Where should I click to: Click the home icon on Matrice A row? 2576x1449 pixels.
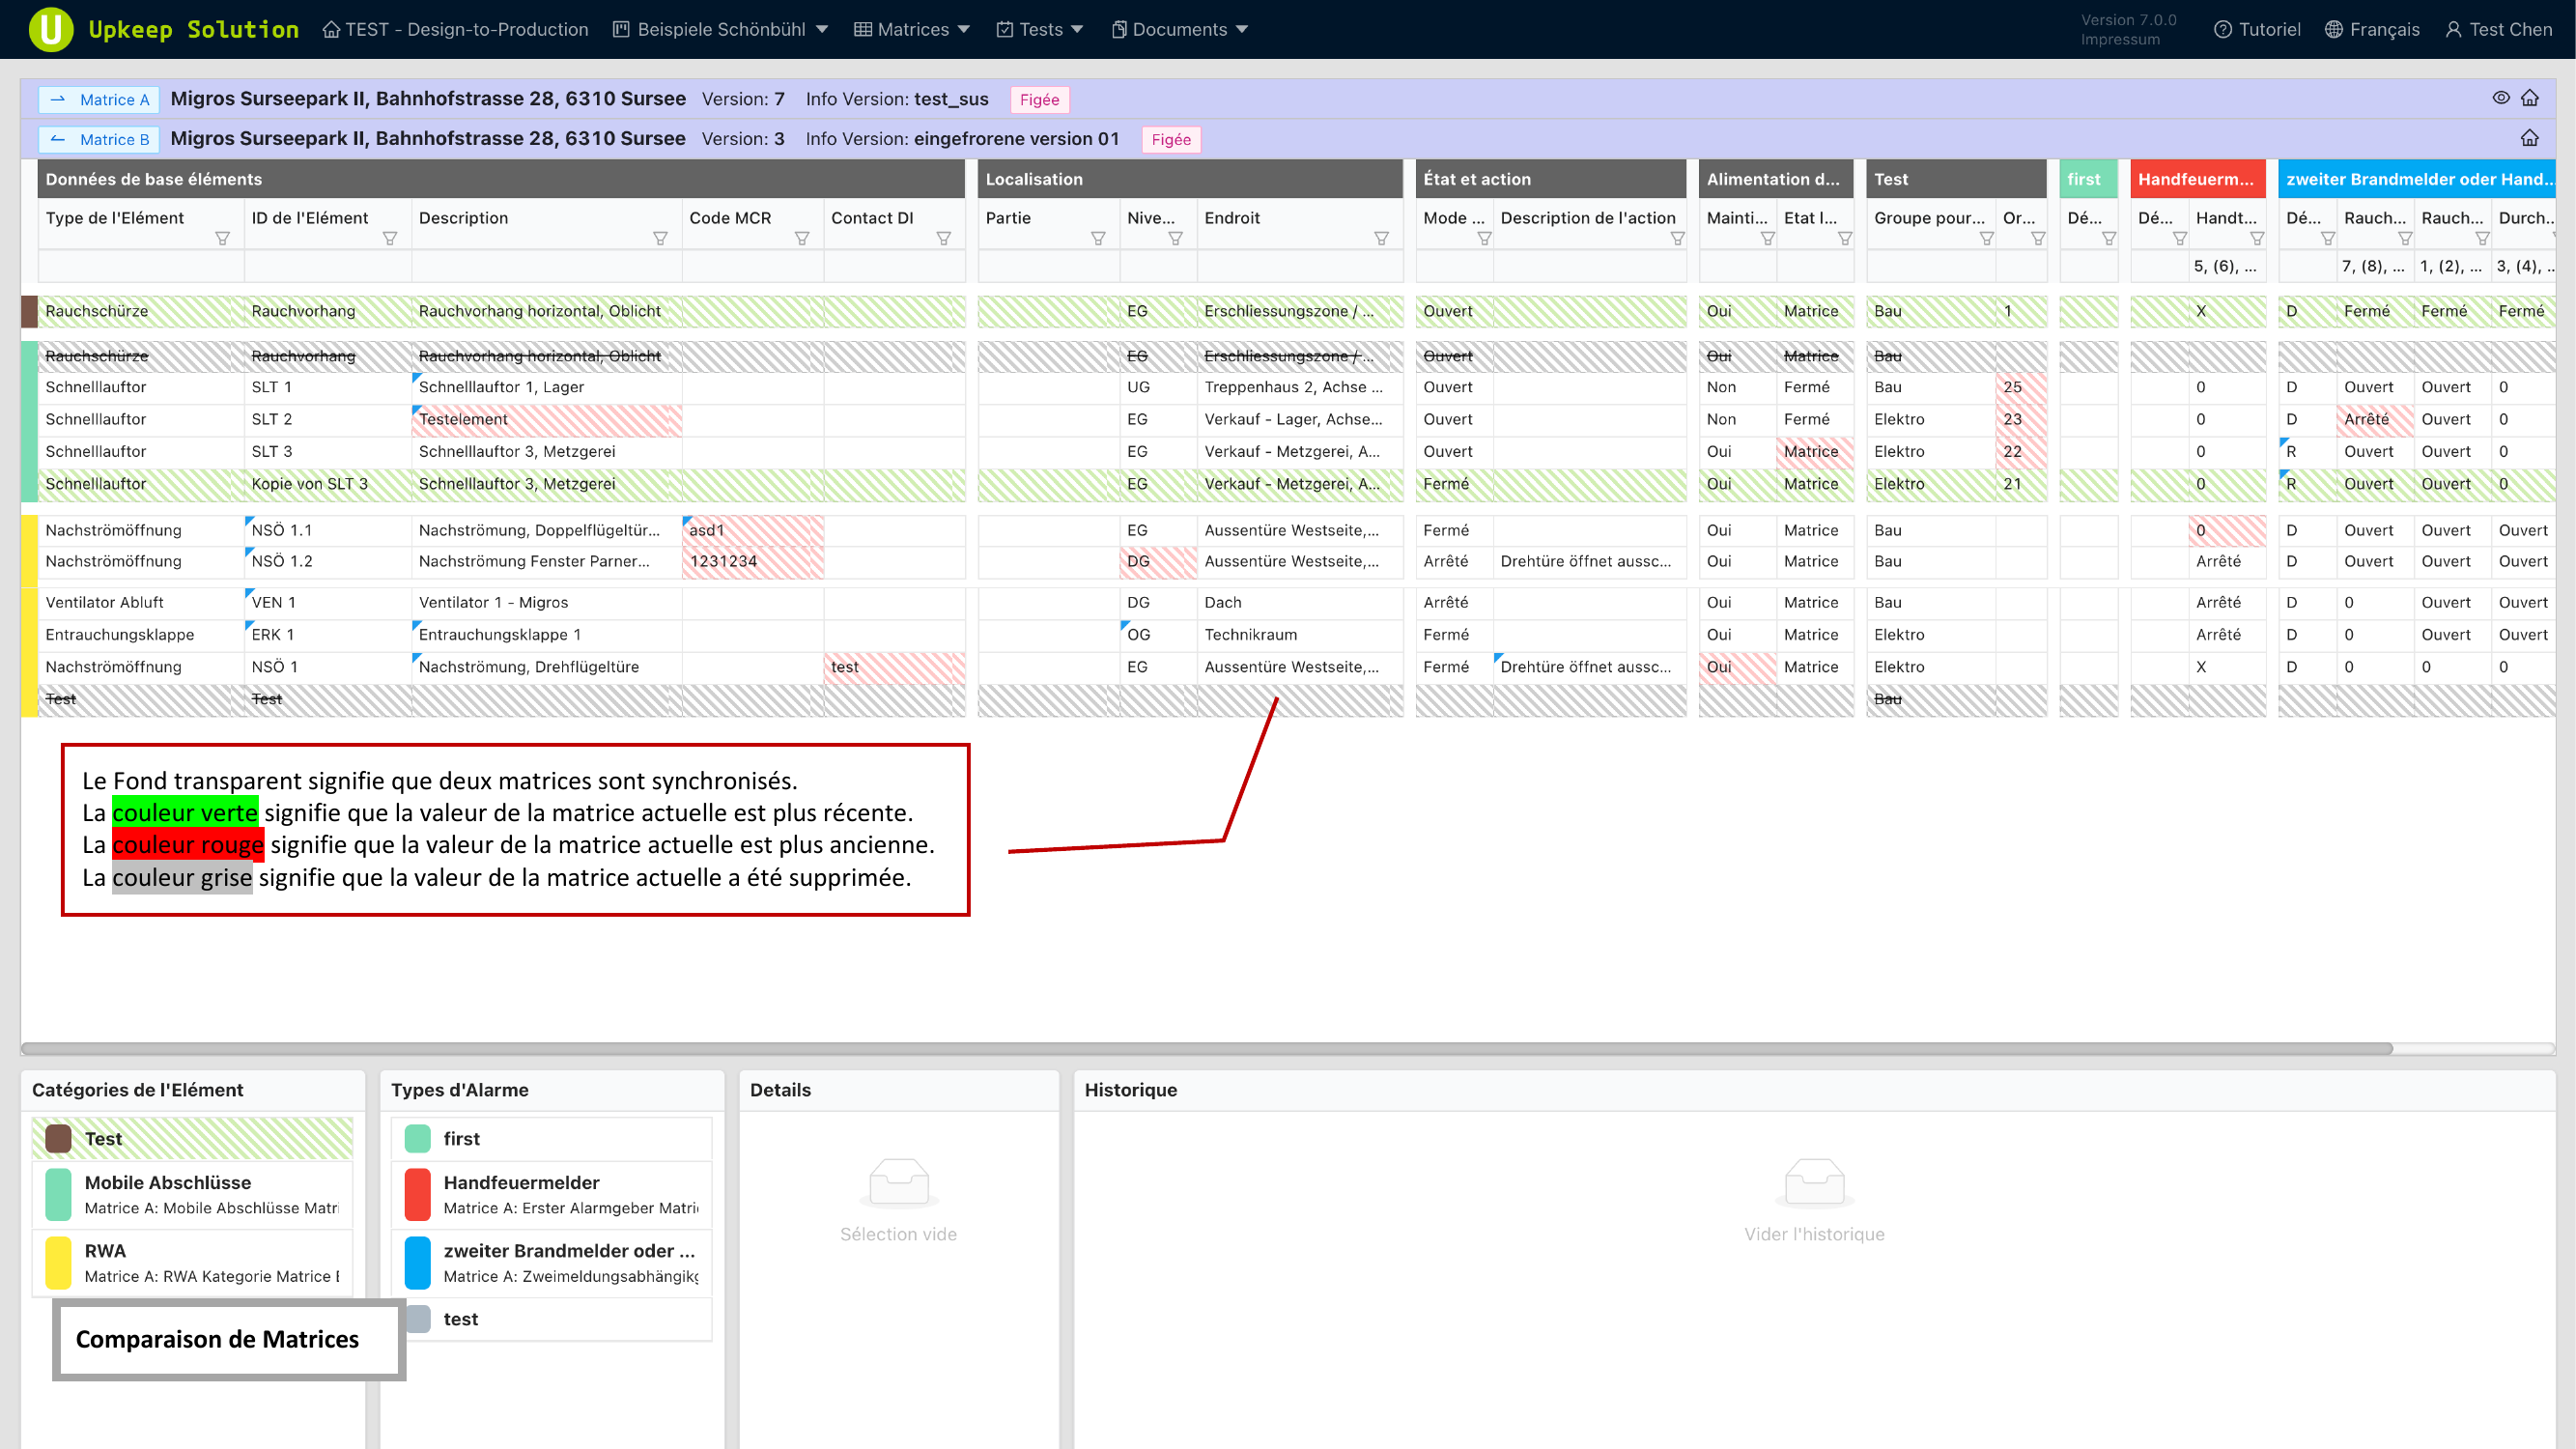tap(2530, 98)
